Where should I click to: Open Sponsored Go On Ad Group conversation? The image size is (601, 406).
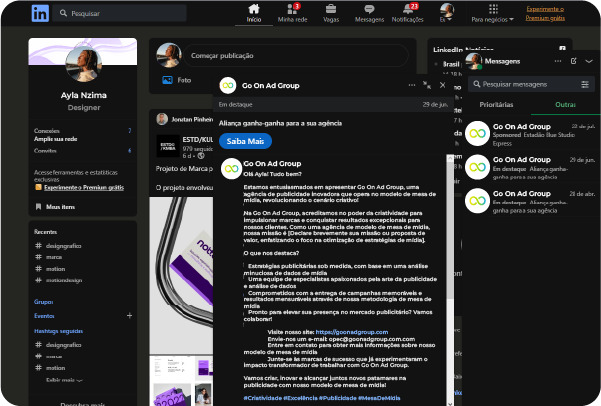[530, 132]
